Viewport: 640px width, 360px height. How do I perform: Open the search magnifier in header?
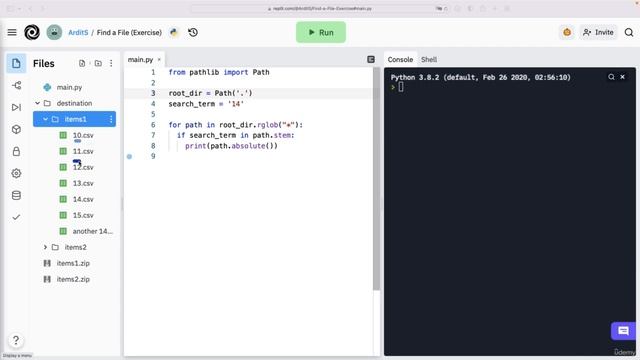[x=629, y=32]
